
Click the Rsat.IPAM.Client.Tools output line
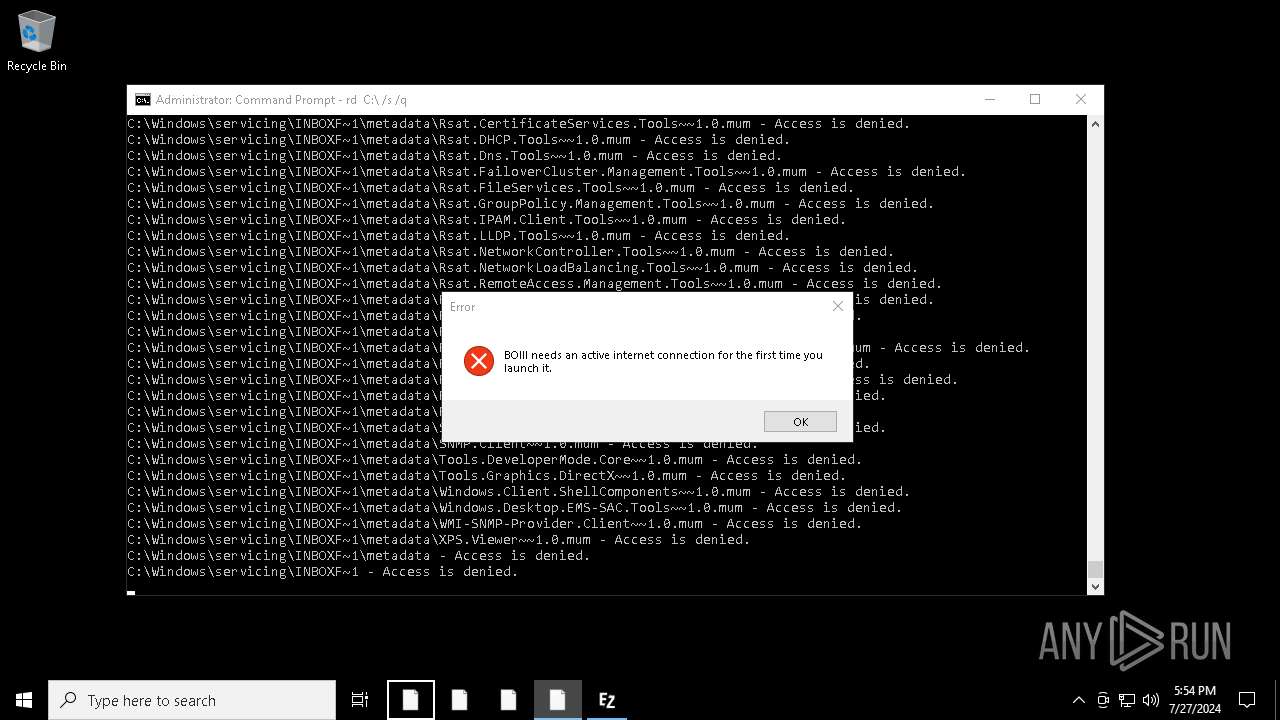[486, 220]
